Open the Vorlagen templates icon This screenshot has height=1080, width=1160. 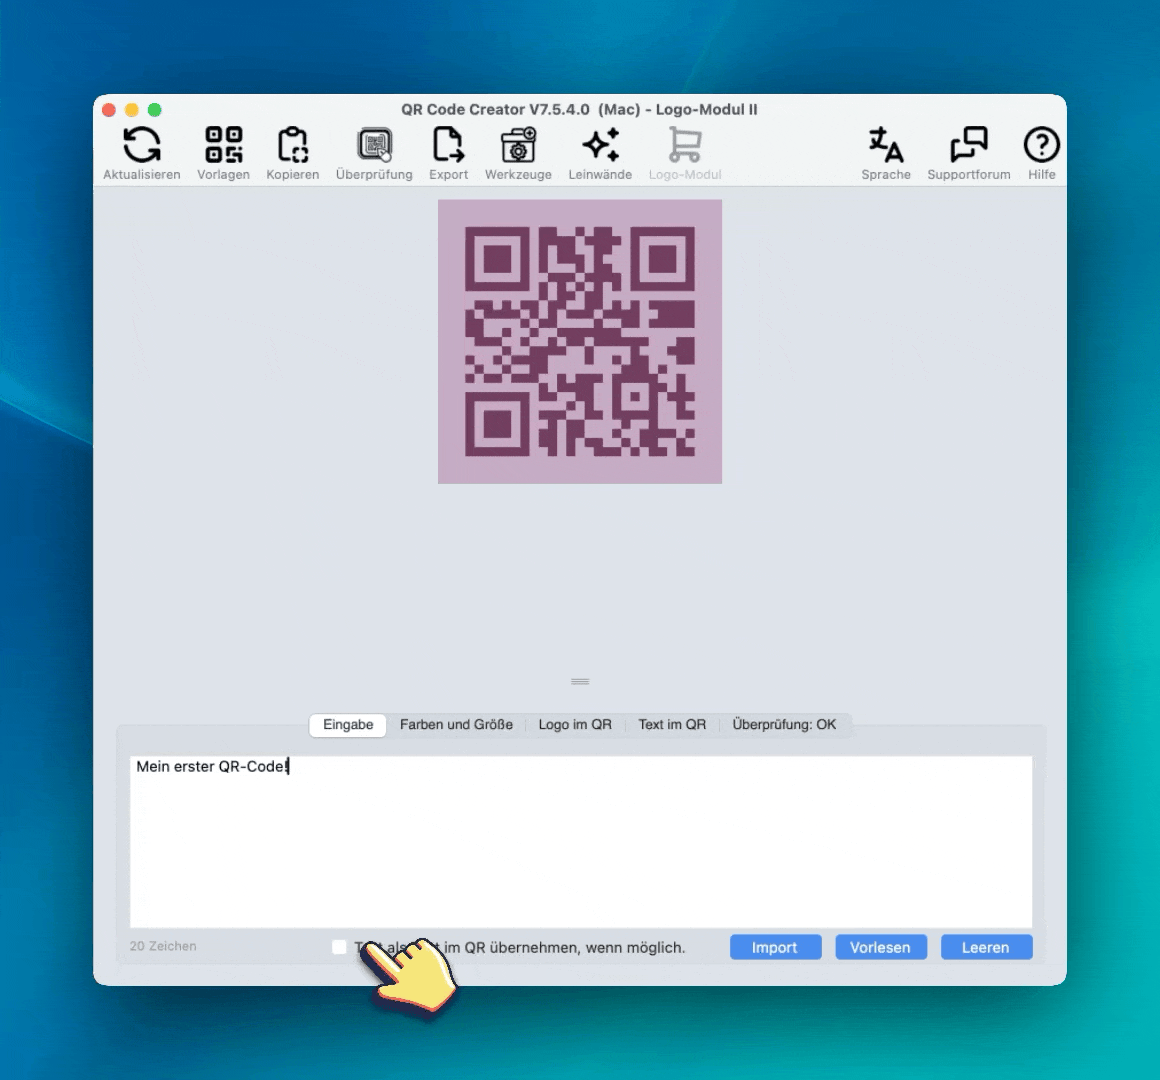[x=223, y=146]
